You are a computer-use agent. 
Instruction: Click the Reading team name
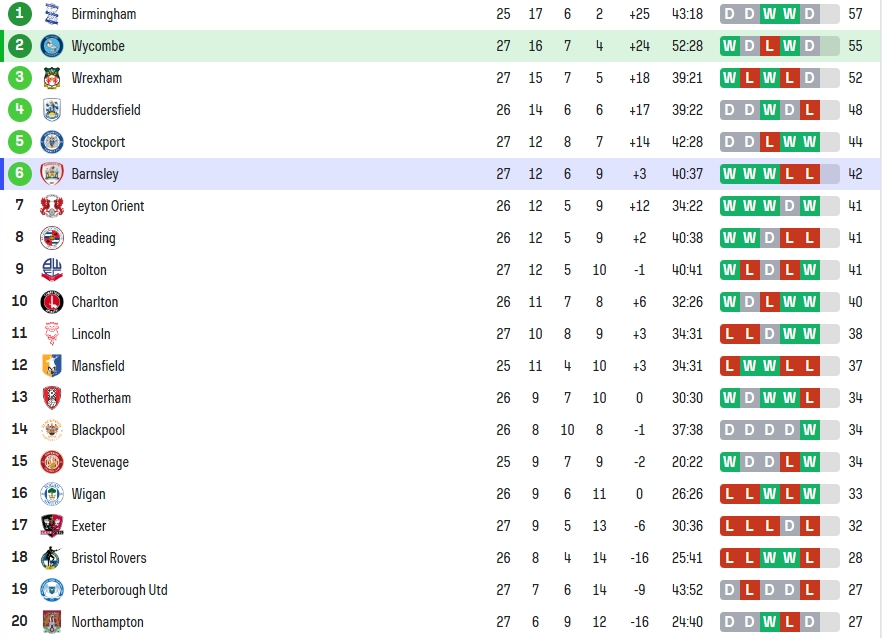93,238
